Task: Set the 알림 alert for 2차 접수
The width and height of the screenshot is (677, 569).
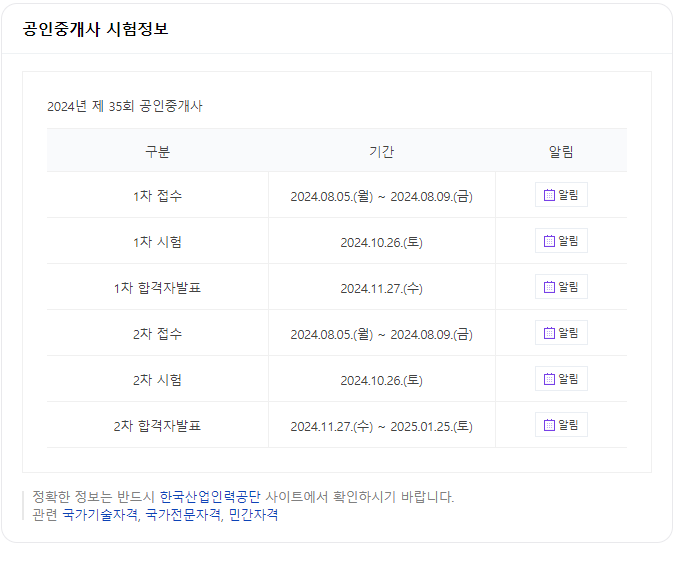Action: point(561,333)
